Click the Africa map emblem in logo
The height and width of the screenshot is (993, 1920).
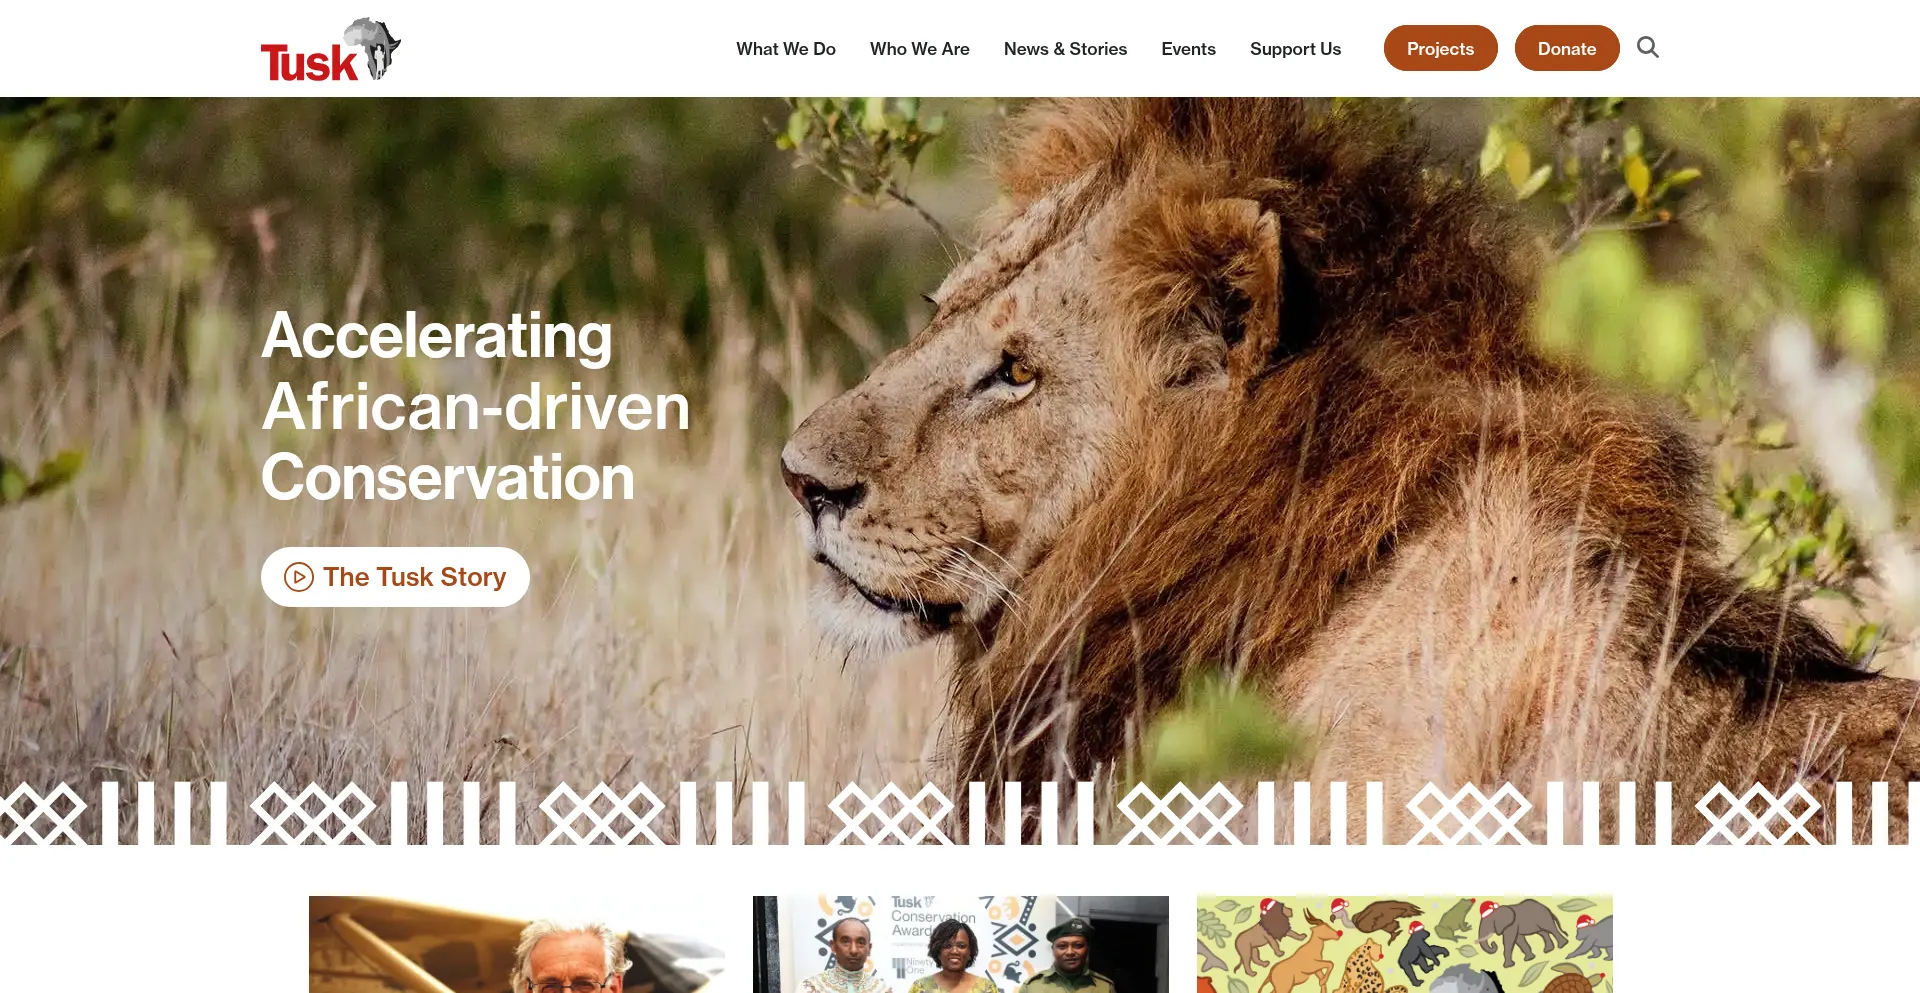click(374, 47)
